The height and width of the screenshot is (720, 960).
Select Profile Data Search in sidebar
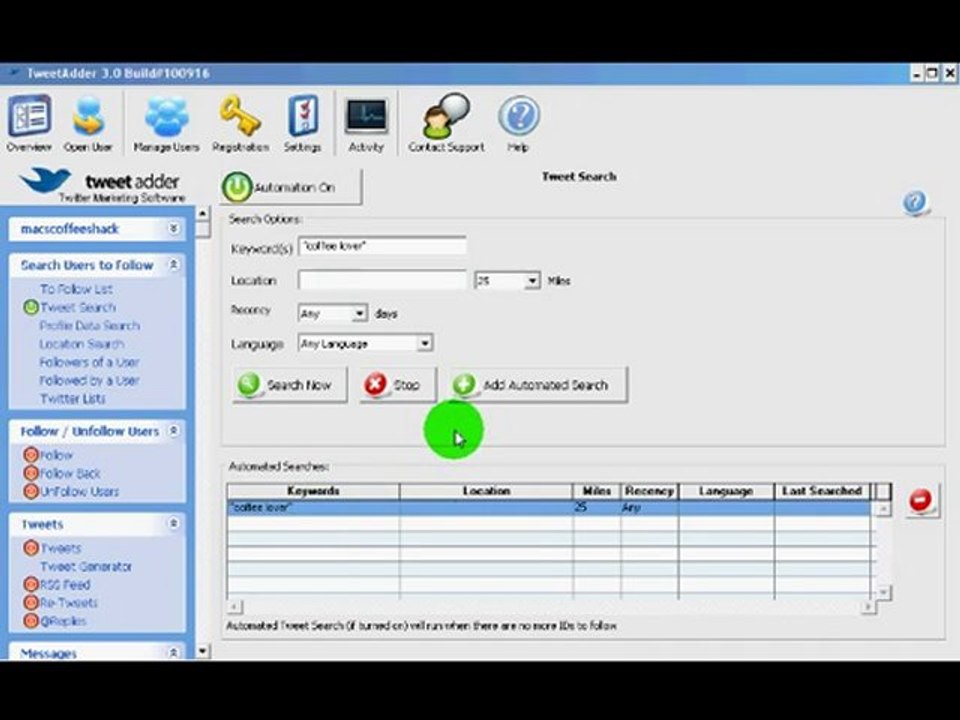(90, 326)
